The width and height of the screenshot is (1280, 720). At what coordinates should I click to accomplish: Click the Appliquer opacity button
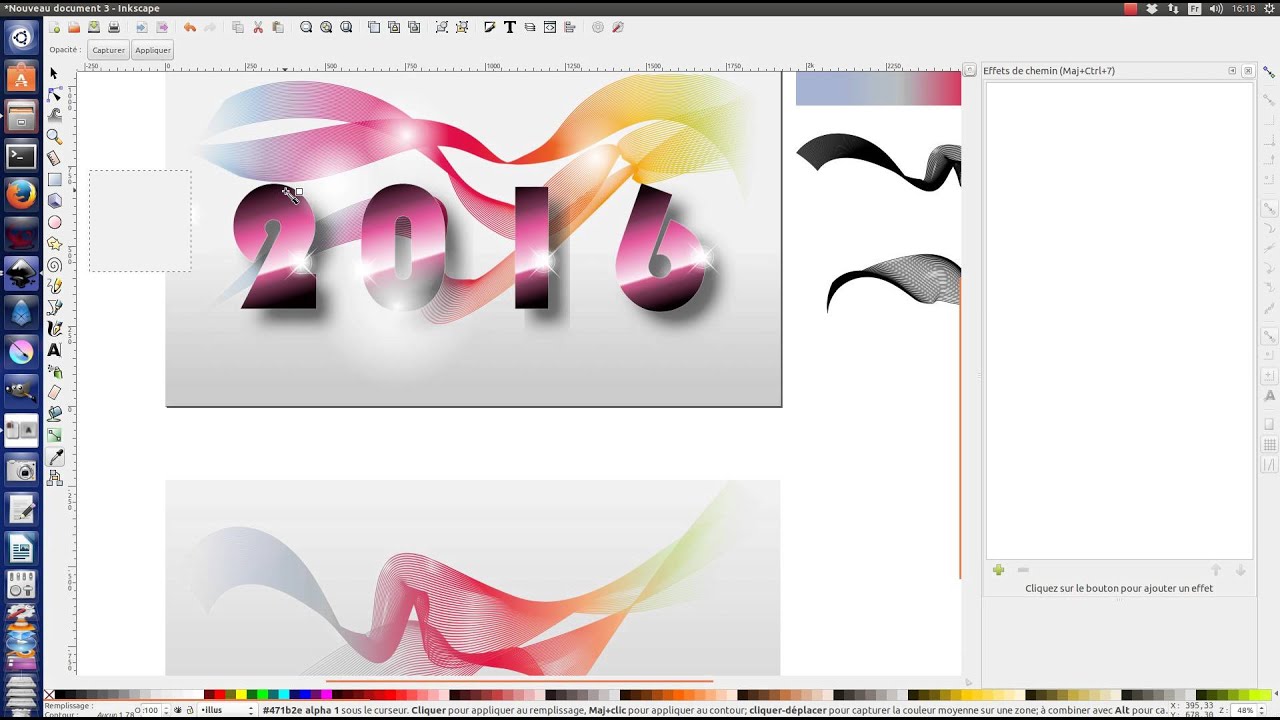(x=153, y=50)
